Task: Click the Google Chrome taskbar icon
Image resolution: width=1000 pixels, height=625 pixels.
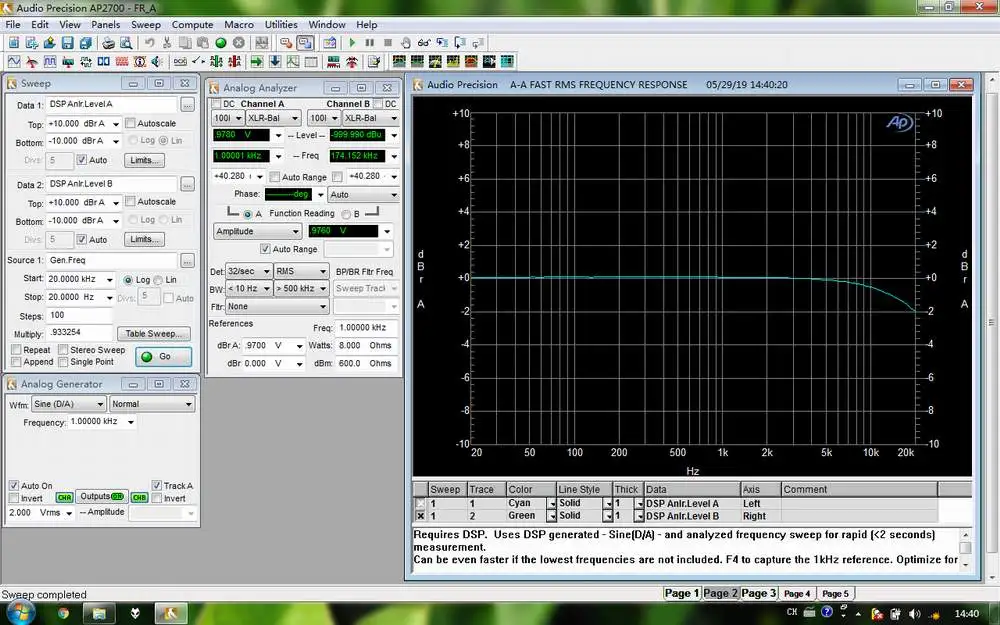Action: [x=63, y=614]
